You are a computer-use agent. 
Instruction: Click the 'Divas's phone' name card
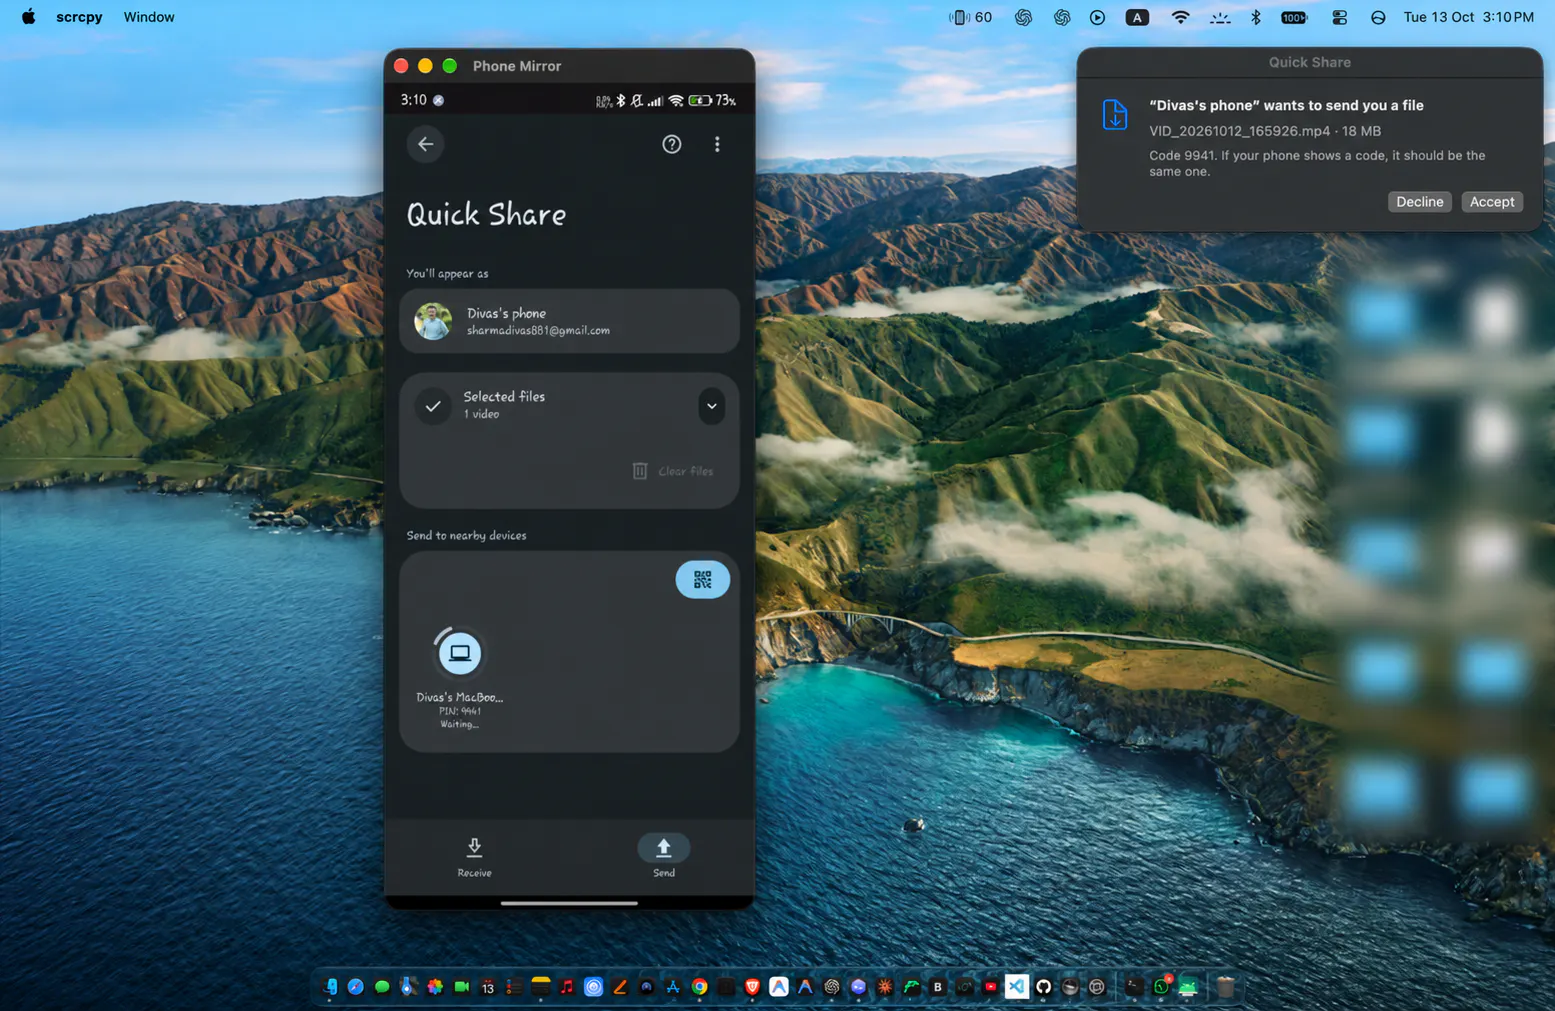pos(569,321)
